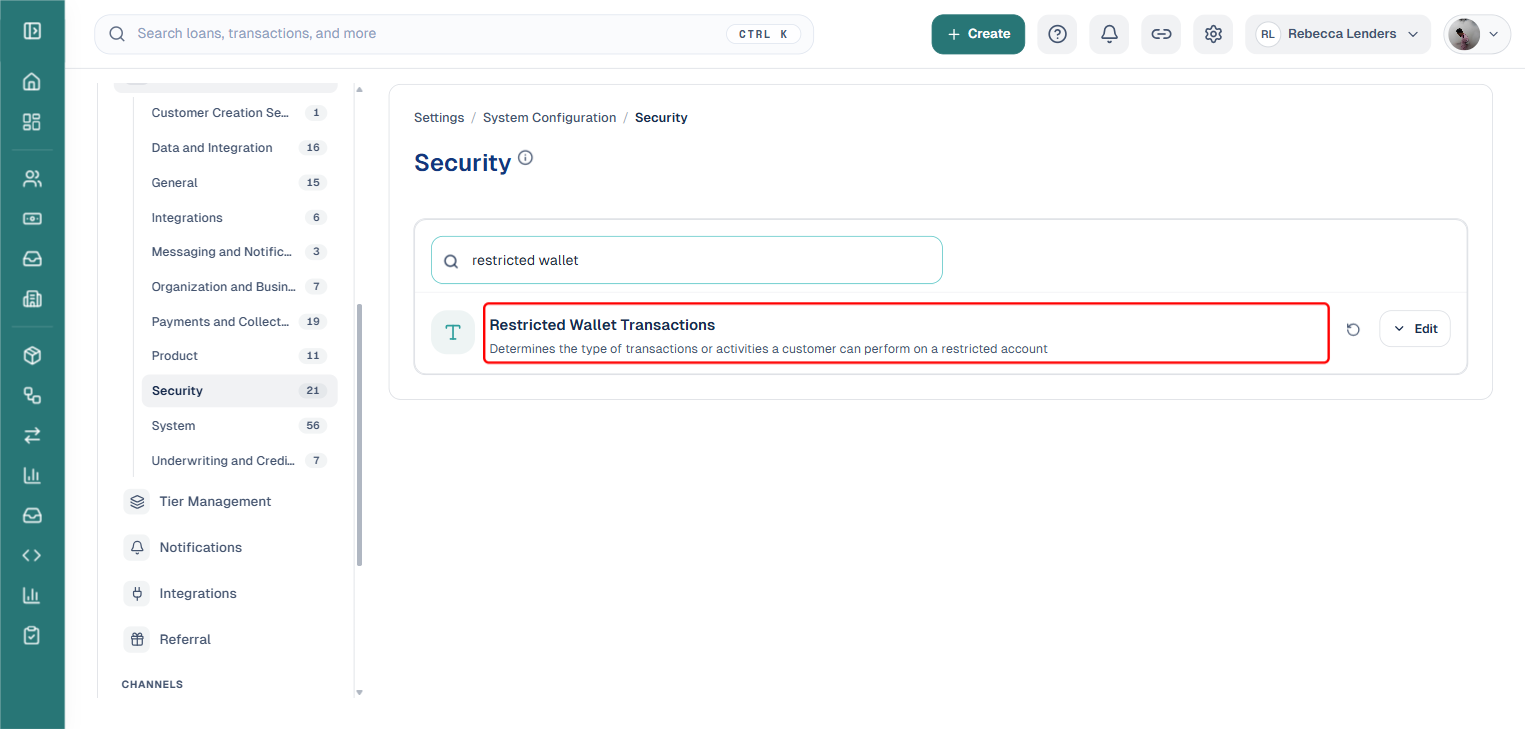Click the banknote icon in left rail
This screenshot has width=1535, height=730.
[x=32, y=219]
